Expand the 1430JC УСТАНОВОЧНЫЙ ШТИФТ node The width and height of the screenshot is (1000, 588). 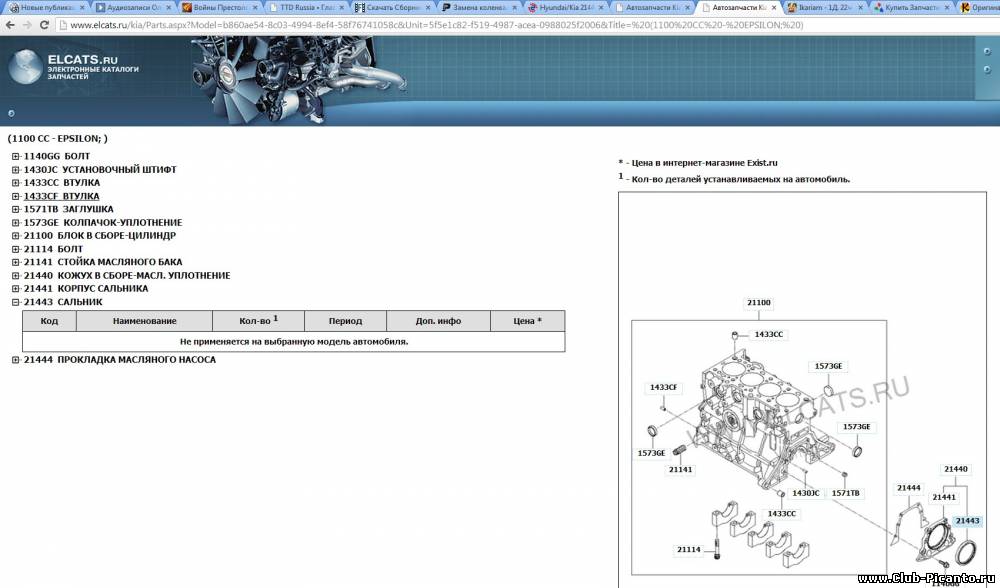[15, 170]
